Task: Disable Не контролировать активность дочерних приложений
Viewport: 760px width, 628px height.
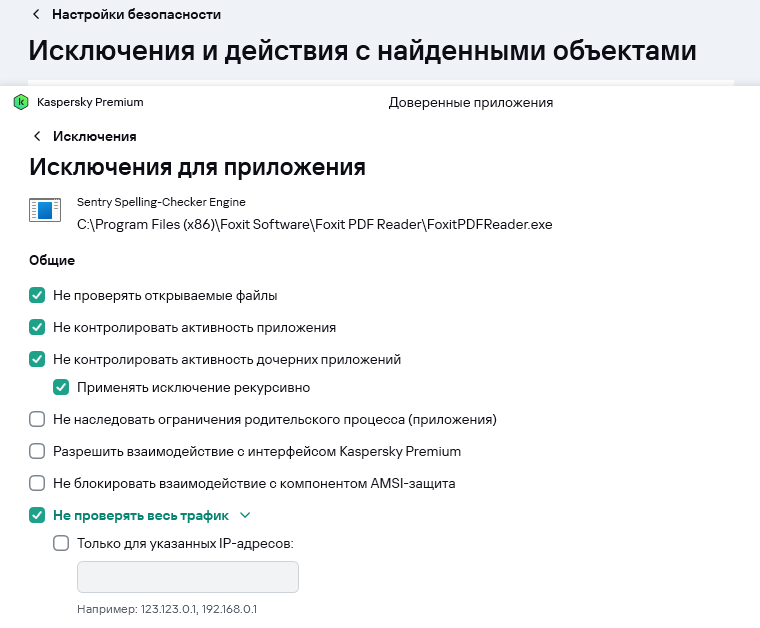Action: (37, 359)
